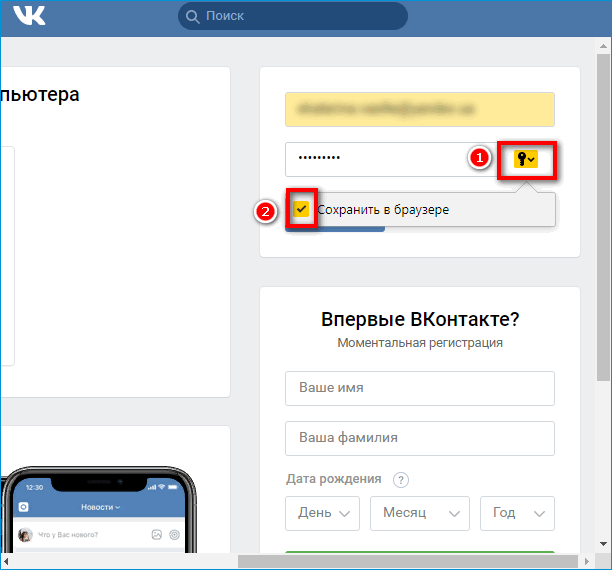Click the live broadcast icon in phone mockup

174,534
